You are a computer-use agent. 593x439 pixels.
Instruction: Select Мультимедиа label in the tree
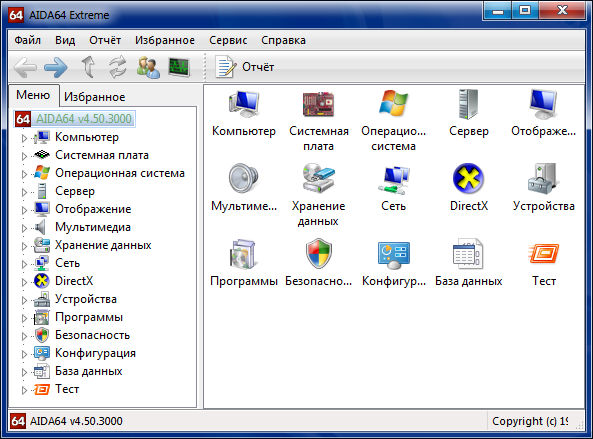coord(93,227)
